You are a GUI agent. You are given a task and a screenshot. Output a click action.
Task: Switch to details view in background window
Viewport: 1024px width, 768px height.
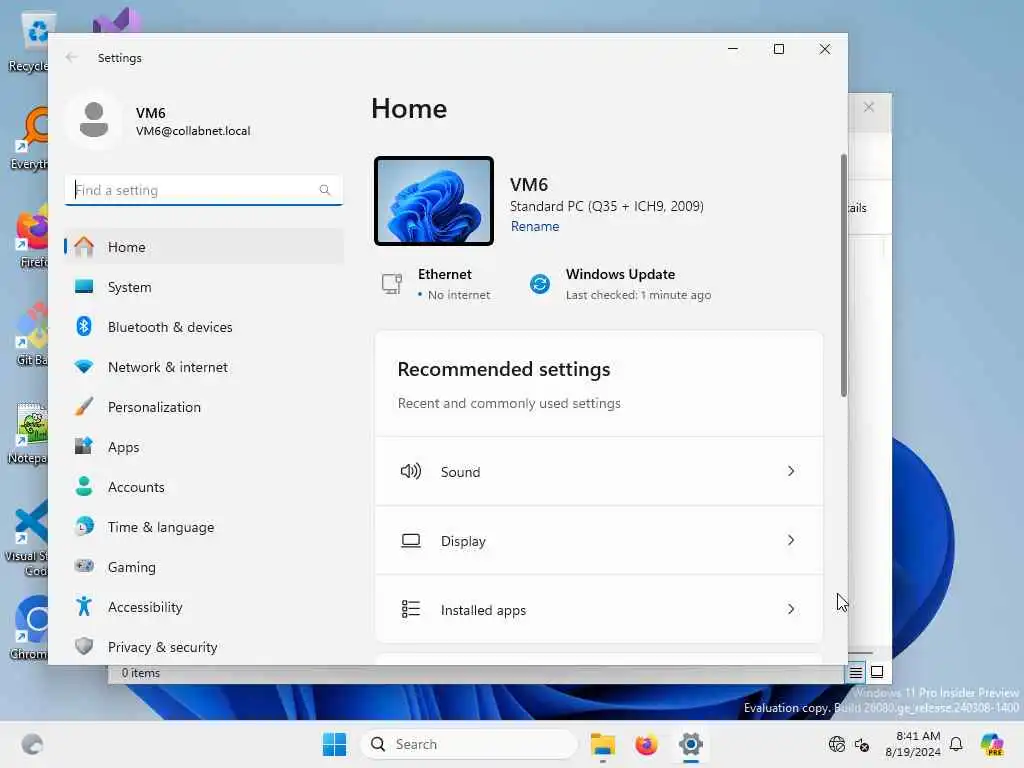point(856,672)
